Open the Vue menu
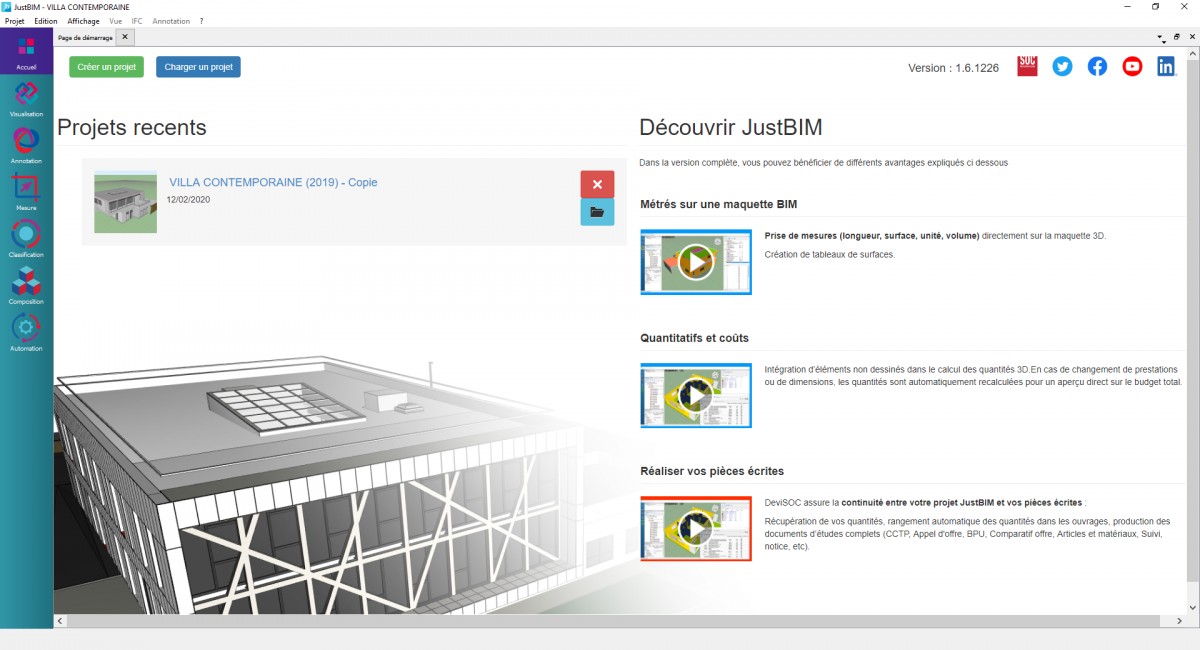This screenshot has width=1200, height=650. tap(115, 21)
